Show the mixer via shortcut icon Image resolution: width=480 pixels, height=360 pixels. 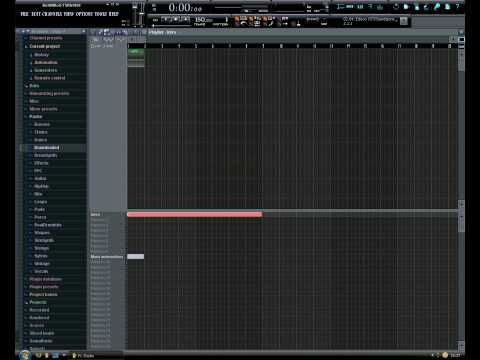click(x=380, y=6)
